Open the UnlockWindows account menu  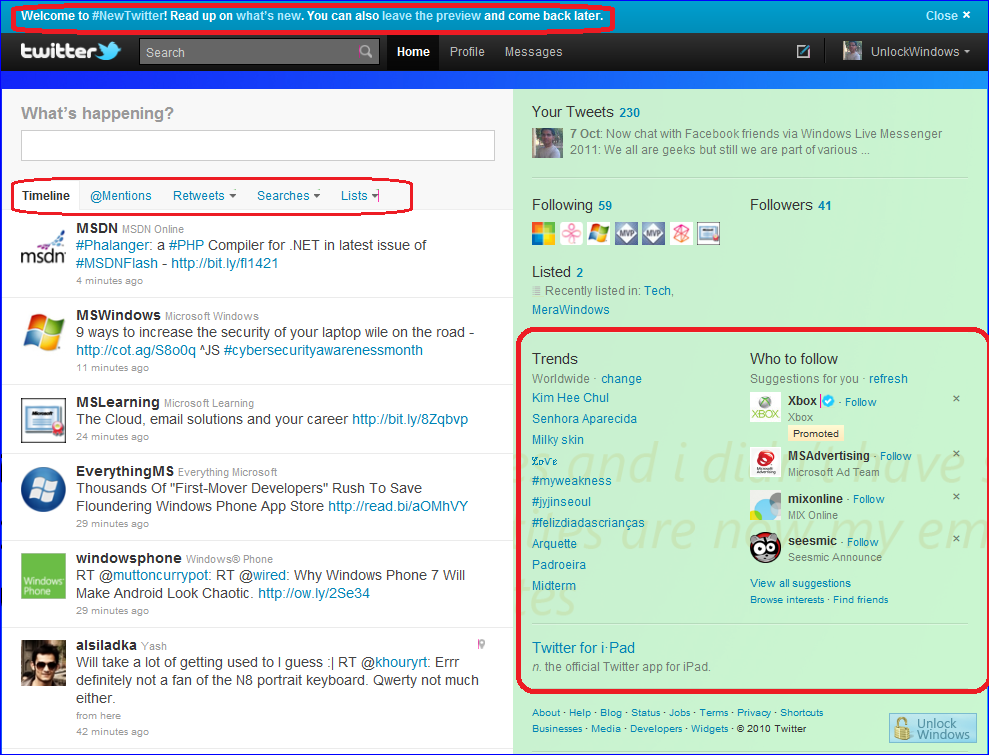pos(907,52)
